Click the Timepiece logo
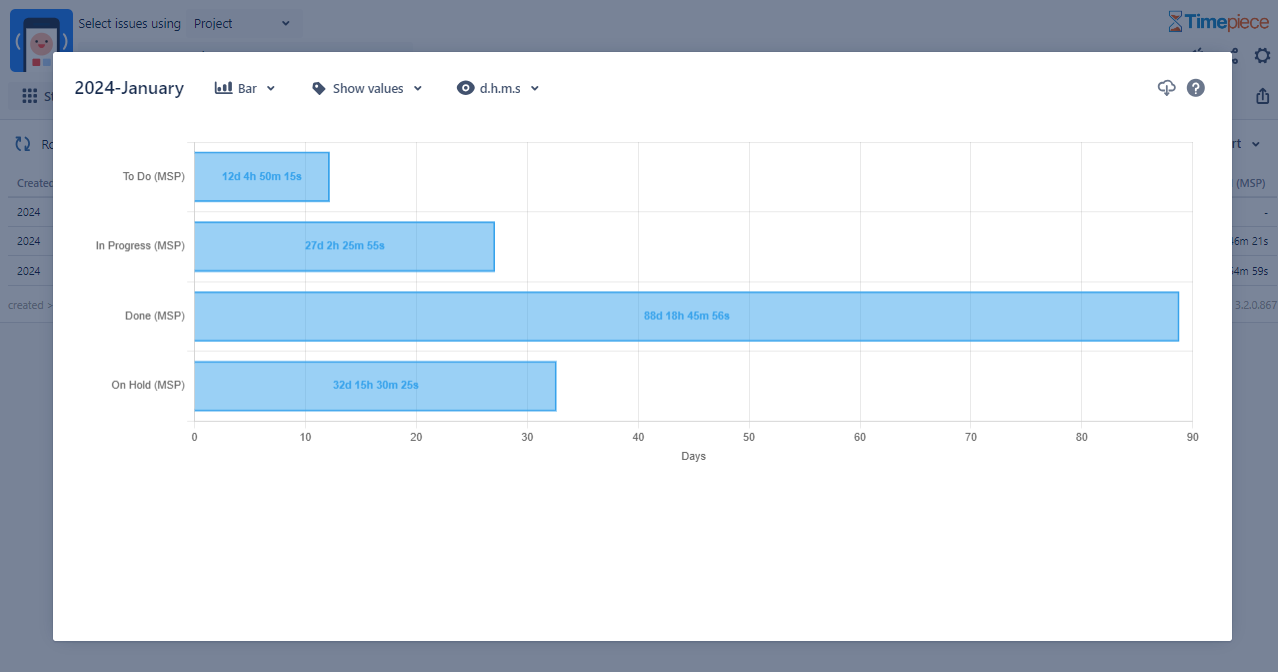Screen dimensions: 1278x672 (1218, 22)
